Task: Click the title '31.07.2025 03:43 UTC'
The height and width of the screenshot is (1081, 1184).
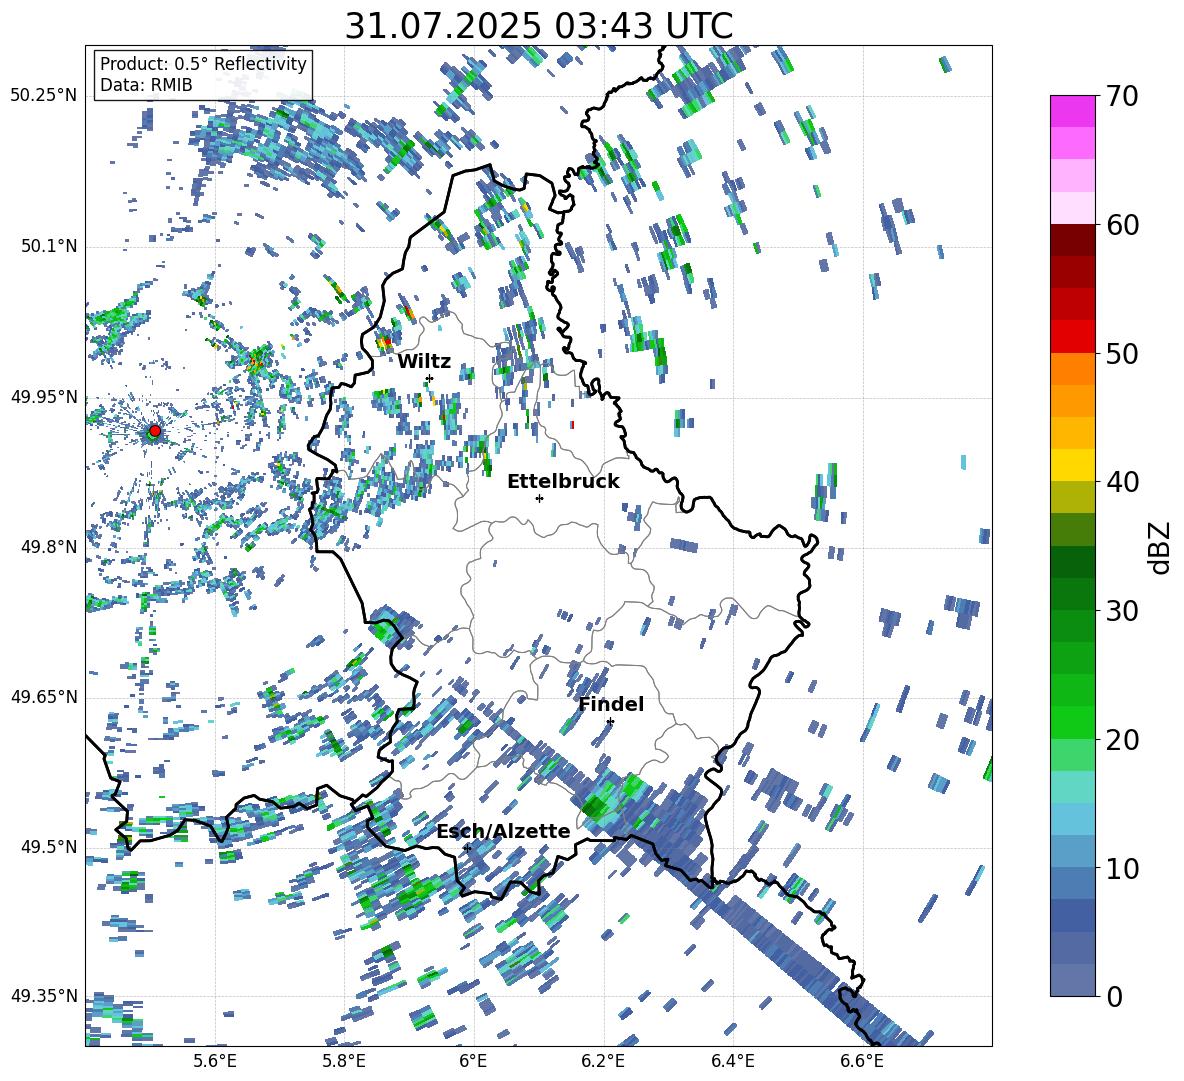Action: tap(538, 26)
